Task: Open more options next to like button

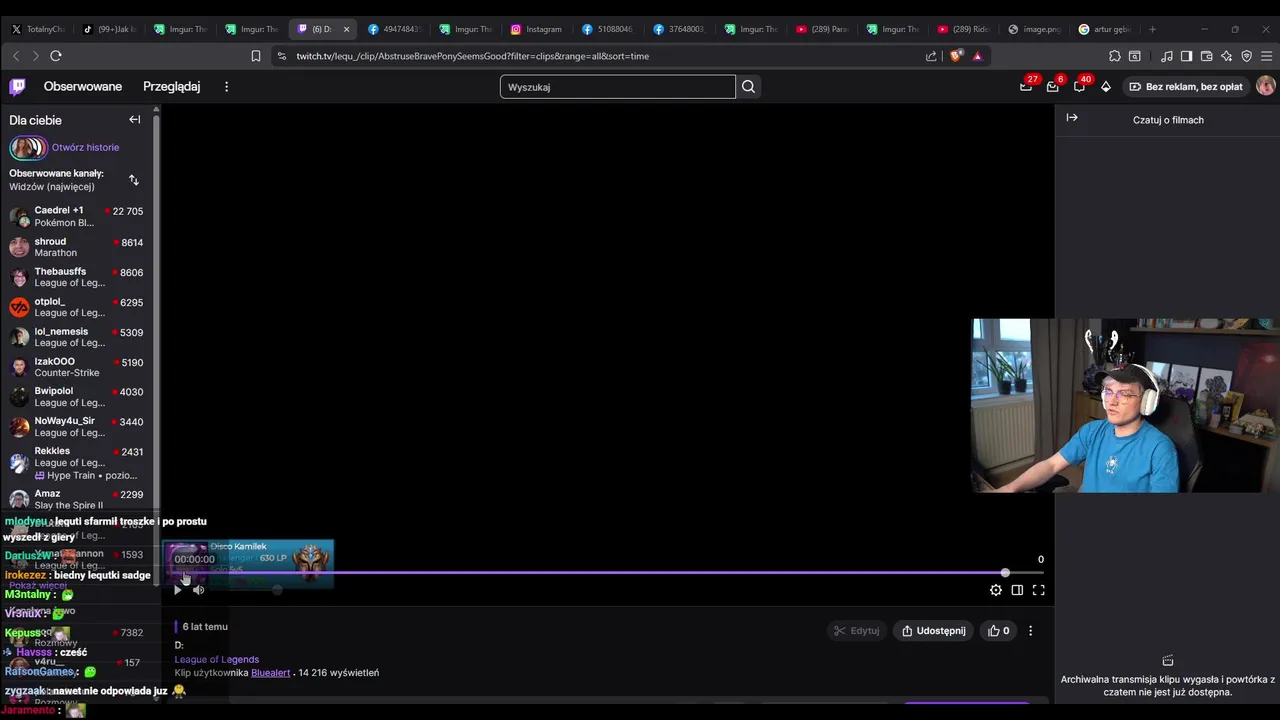Action: (x=1030, y=631)
